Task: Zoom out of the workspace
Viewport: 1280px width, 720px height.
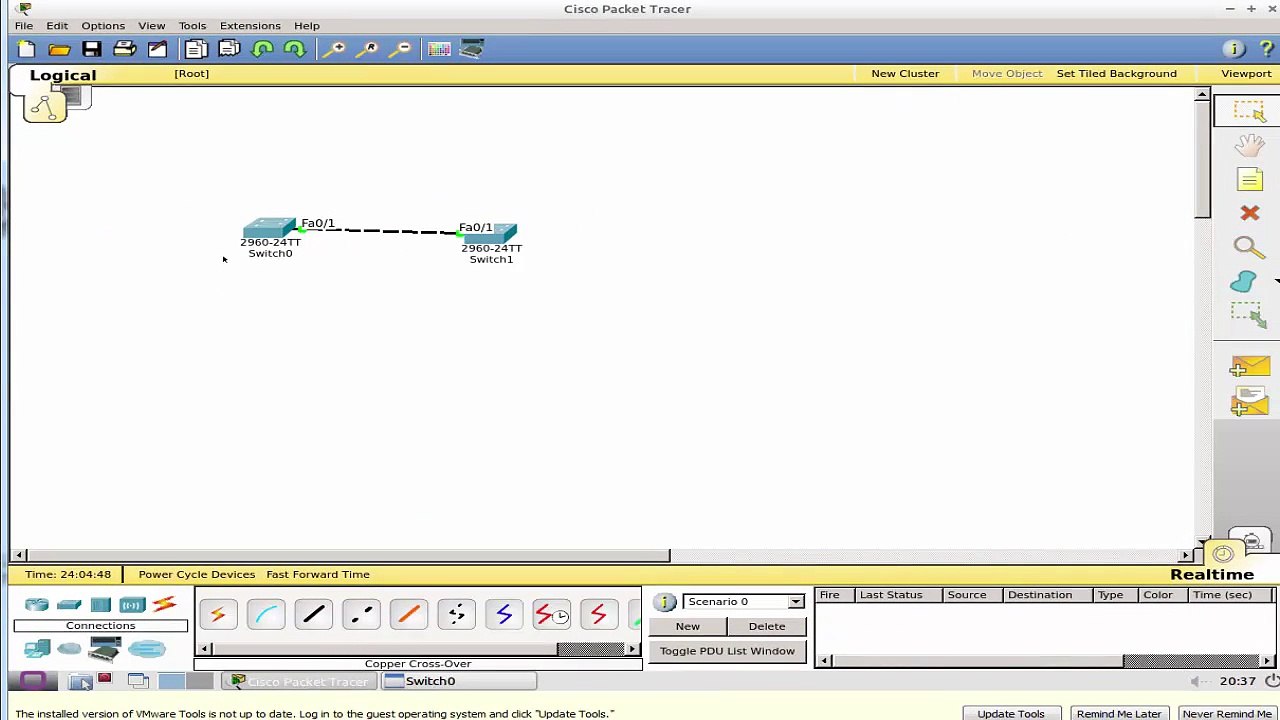Action: pos(402,49)
